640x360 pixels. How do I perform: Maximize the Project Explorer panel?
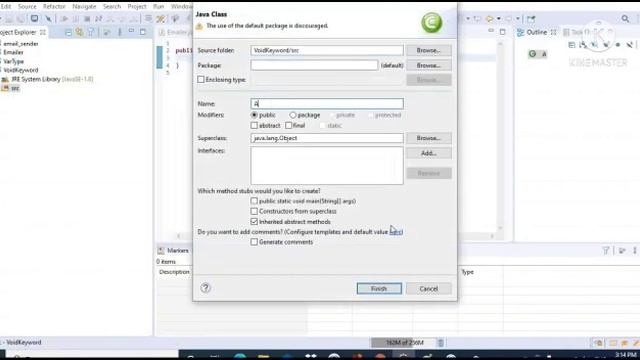coord(142,32)
